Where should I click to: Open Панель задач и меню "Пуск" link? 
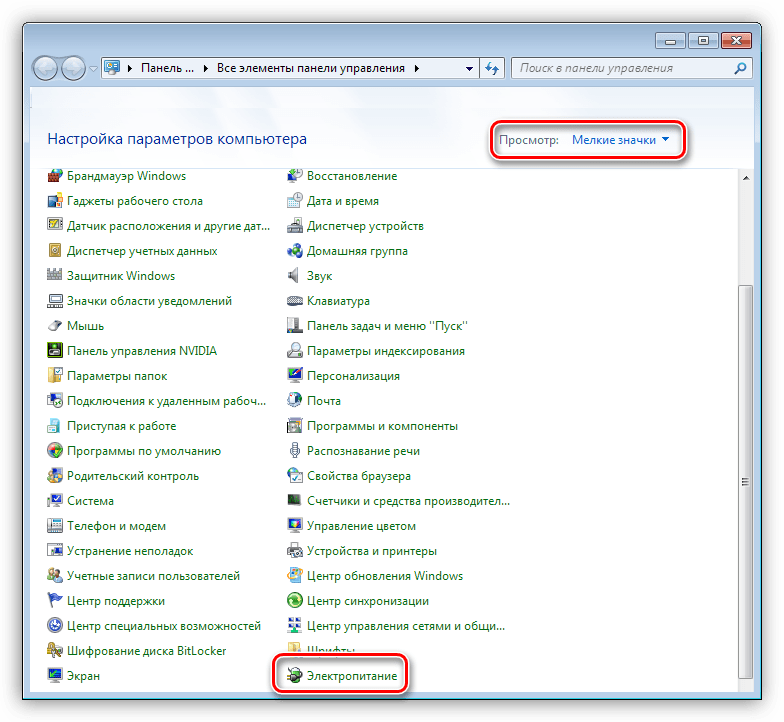pyautogui.click(x=387, y=326)
